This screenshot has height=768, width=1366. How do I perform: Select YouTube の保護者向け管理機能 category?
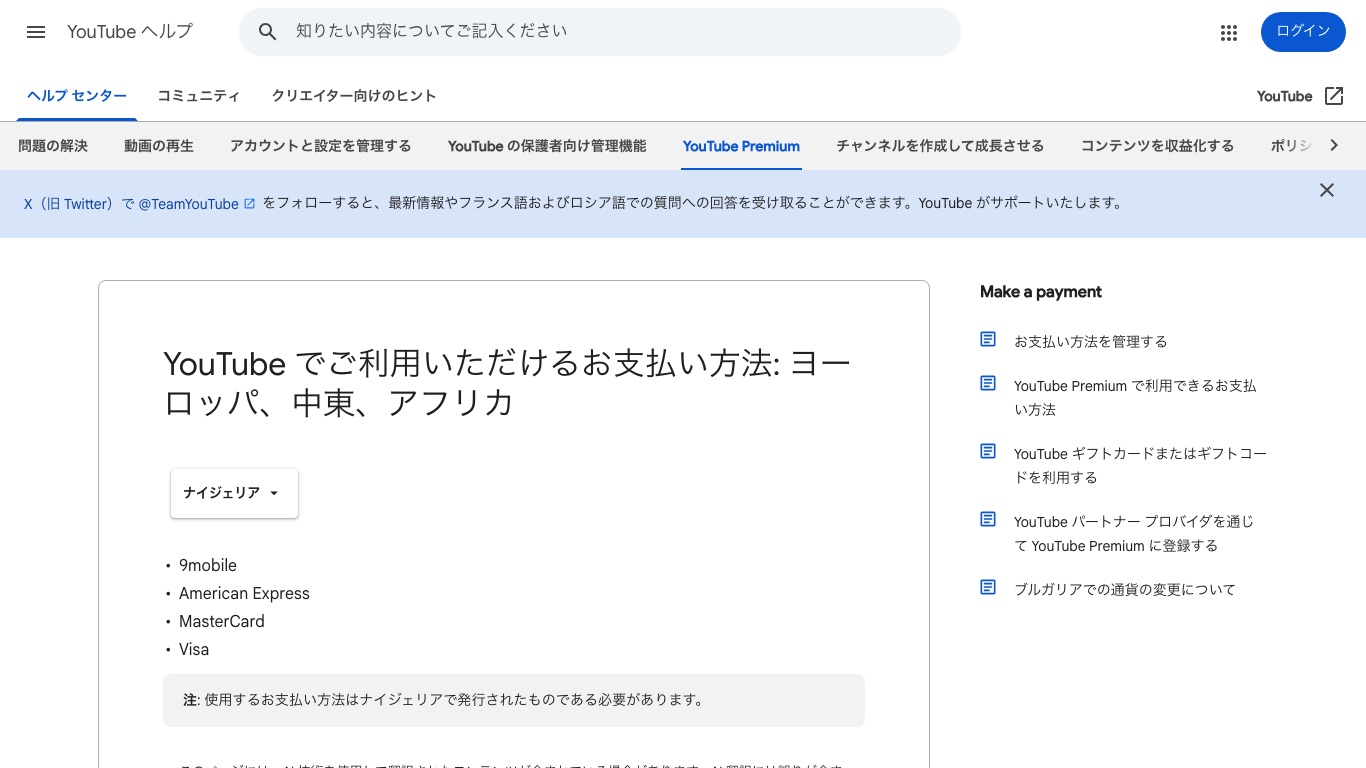coord(547,146)
